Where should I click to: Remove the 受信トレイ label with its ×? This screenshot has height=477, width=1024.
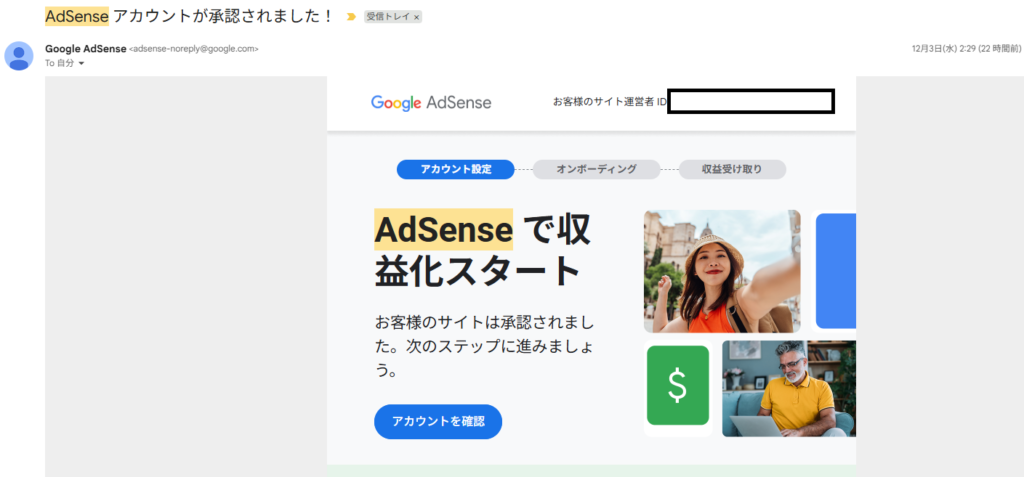click(417, 18)
